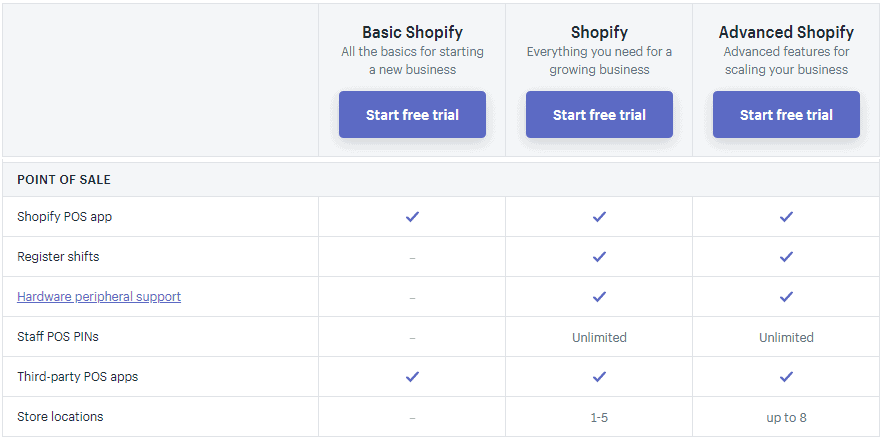Click Shopify plan's Shopify POS app checkmark
The image size is (886, 444).
pyautogui.click(x=599, y=216)
